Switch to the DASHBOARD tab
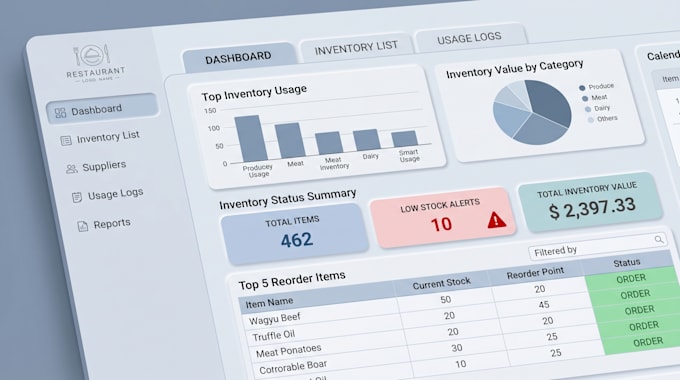The image size is (680, 380). pos(238,57)
